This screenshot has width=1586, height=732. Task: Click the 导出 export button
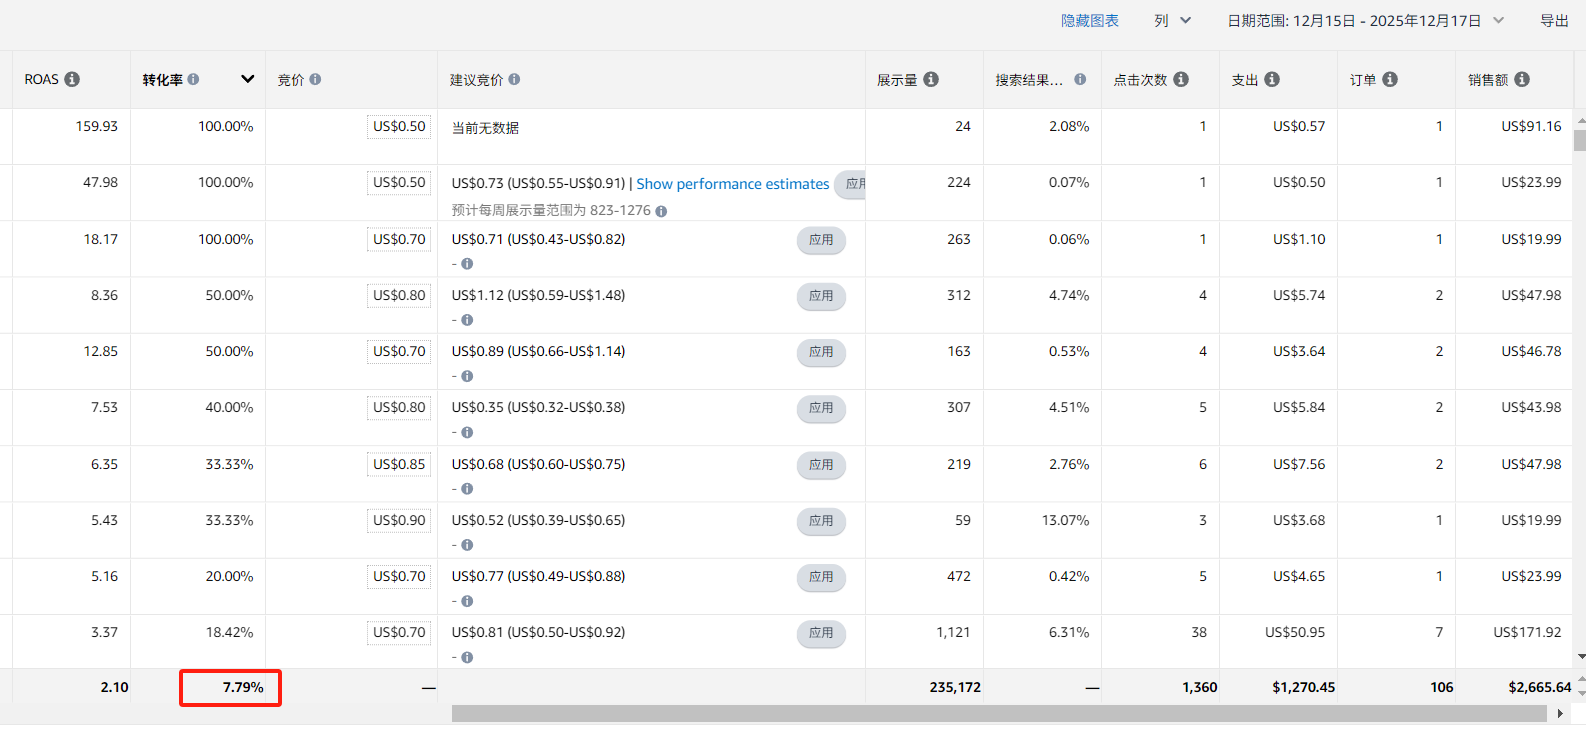[x=1554, y=21]
